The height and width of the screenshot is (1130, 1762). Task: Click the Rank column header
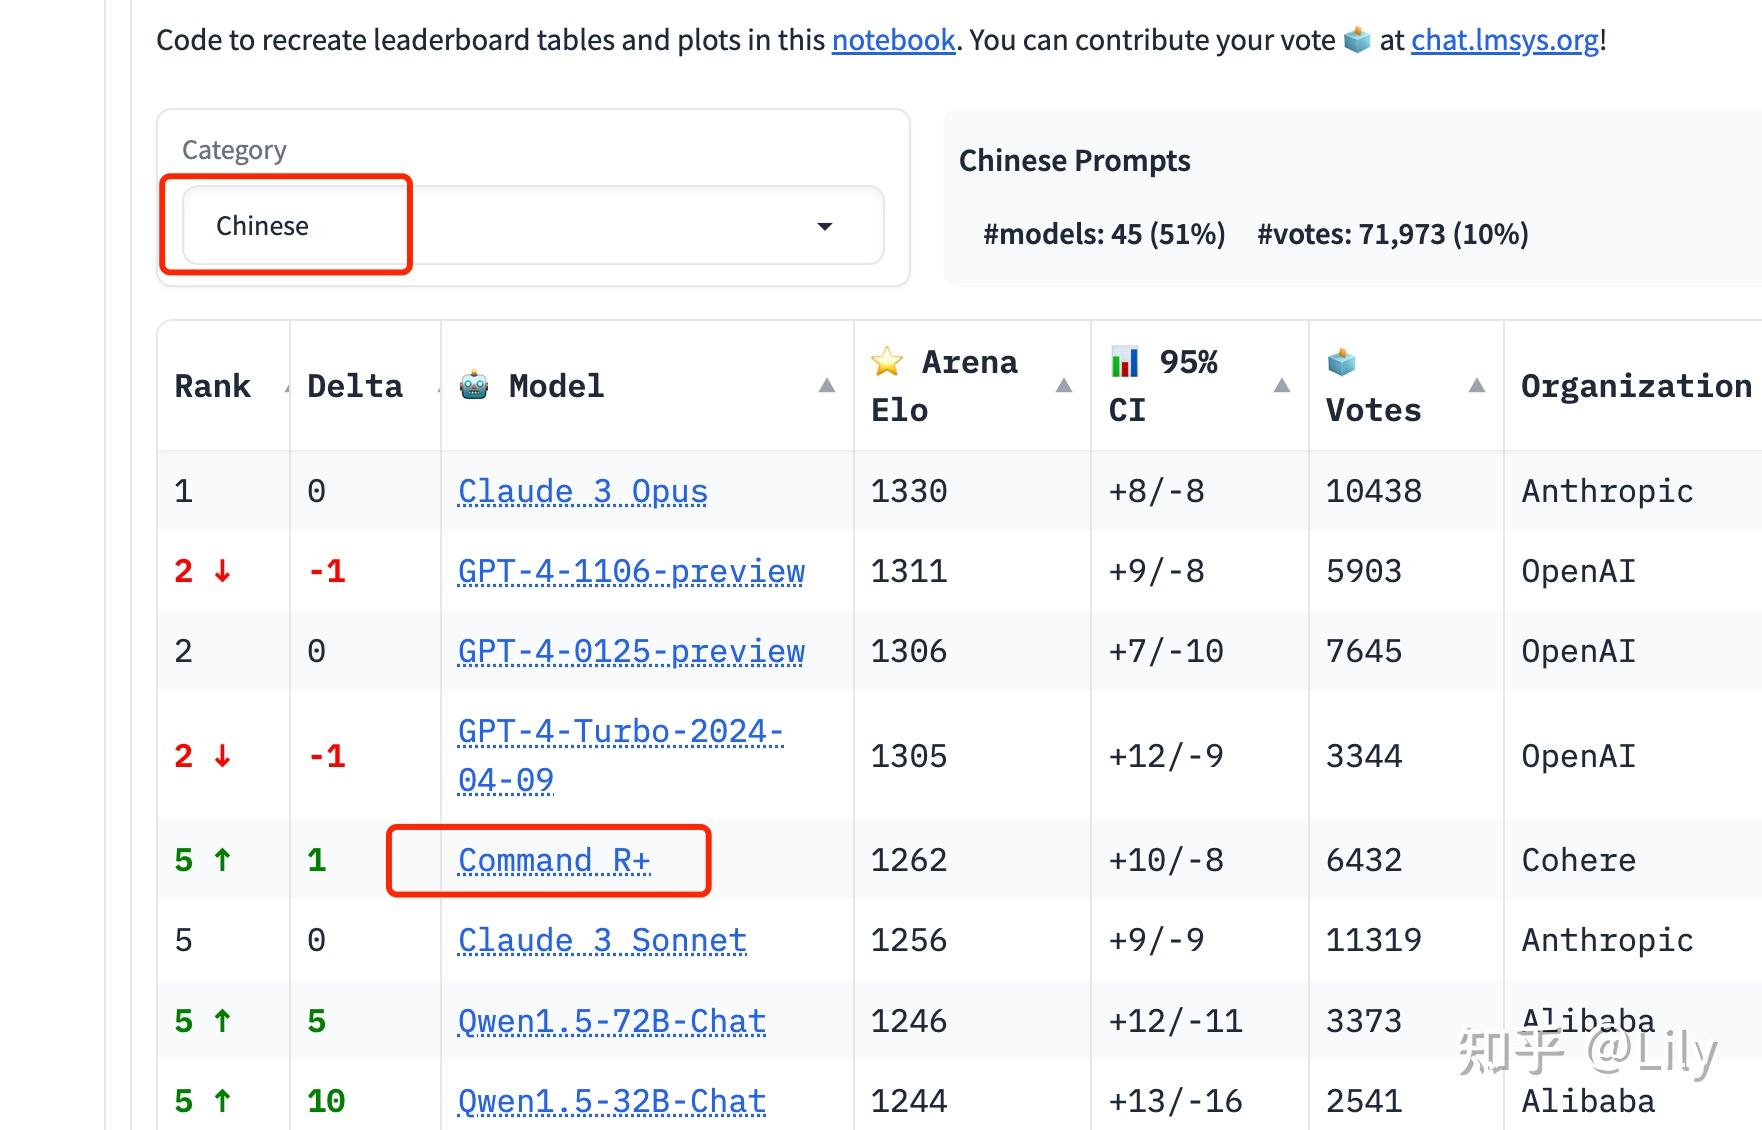(x=212, y=386)
